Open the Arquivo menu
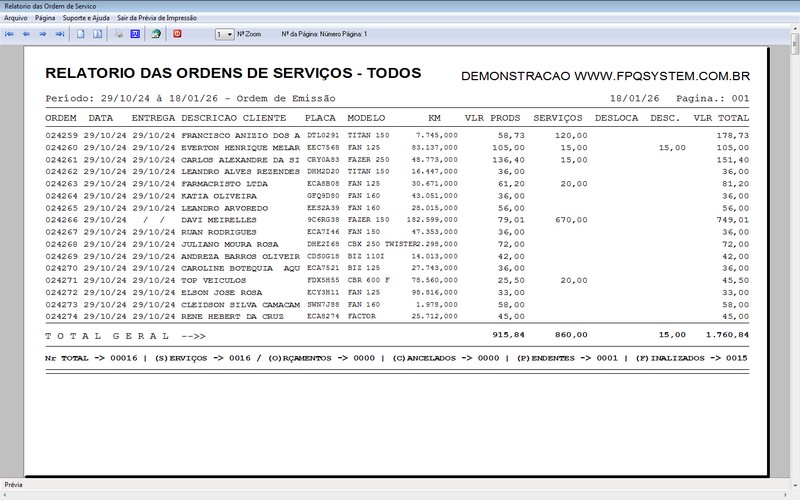 pyautogui.click(x=16, y=18)
